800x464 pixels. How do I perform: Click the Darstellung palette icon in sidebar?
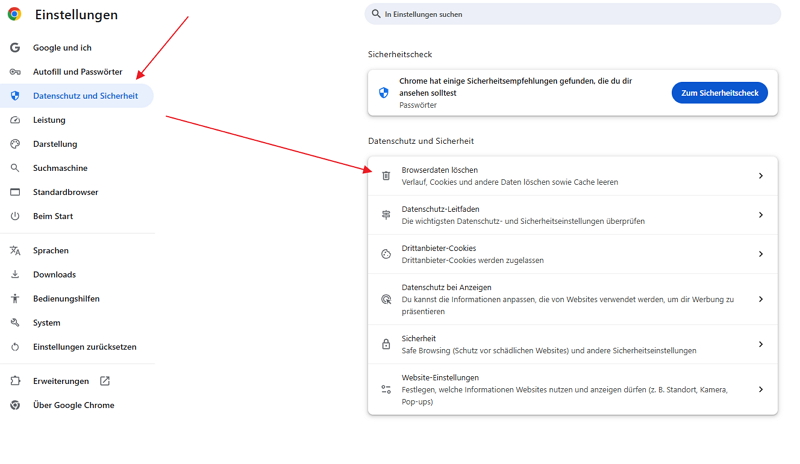click(15, 144)
